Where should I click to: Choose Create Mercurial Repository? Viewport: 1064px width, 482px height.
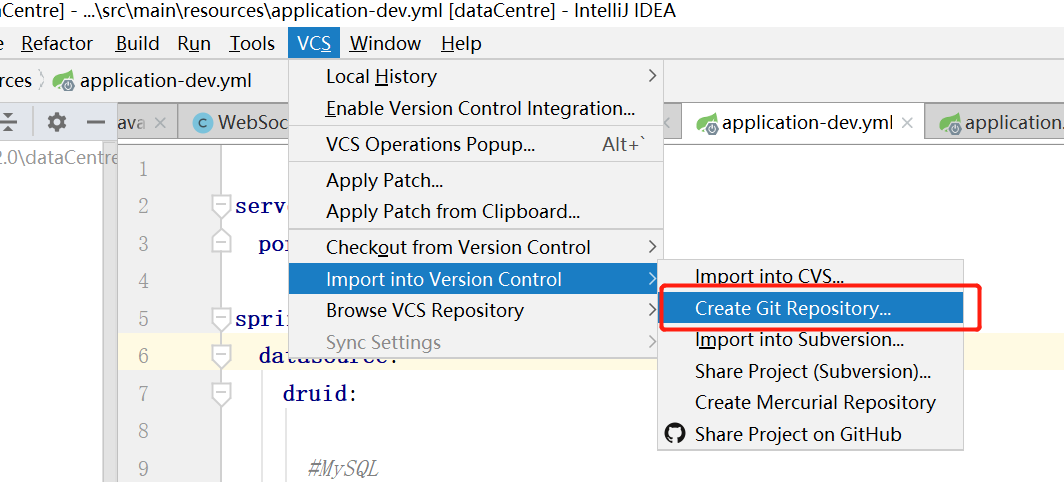pyautogui.click(x=811, y=403)
